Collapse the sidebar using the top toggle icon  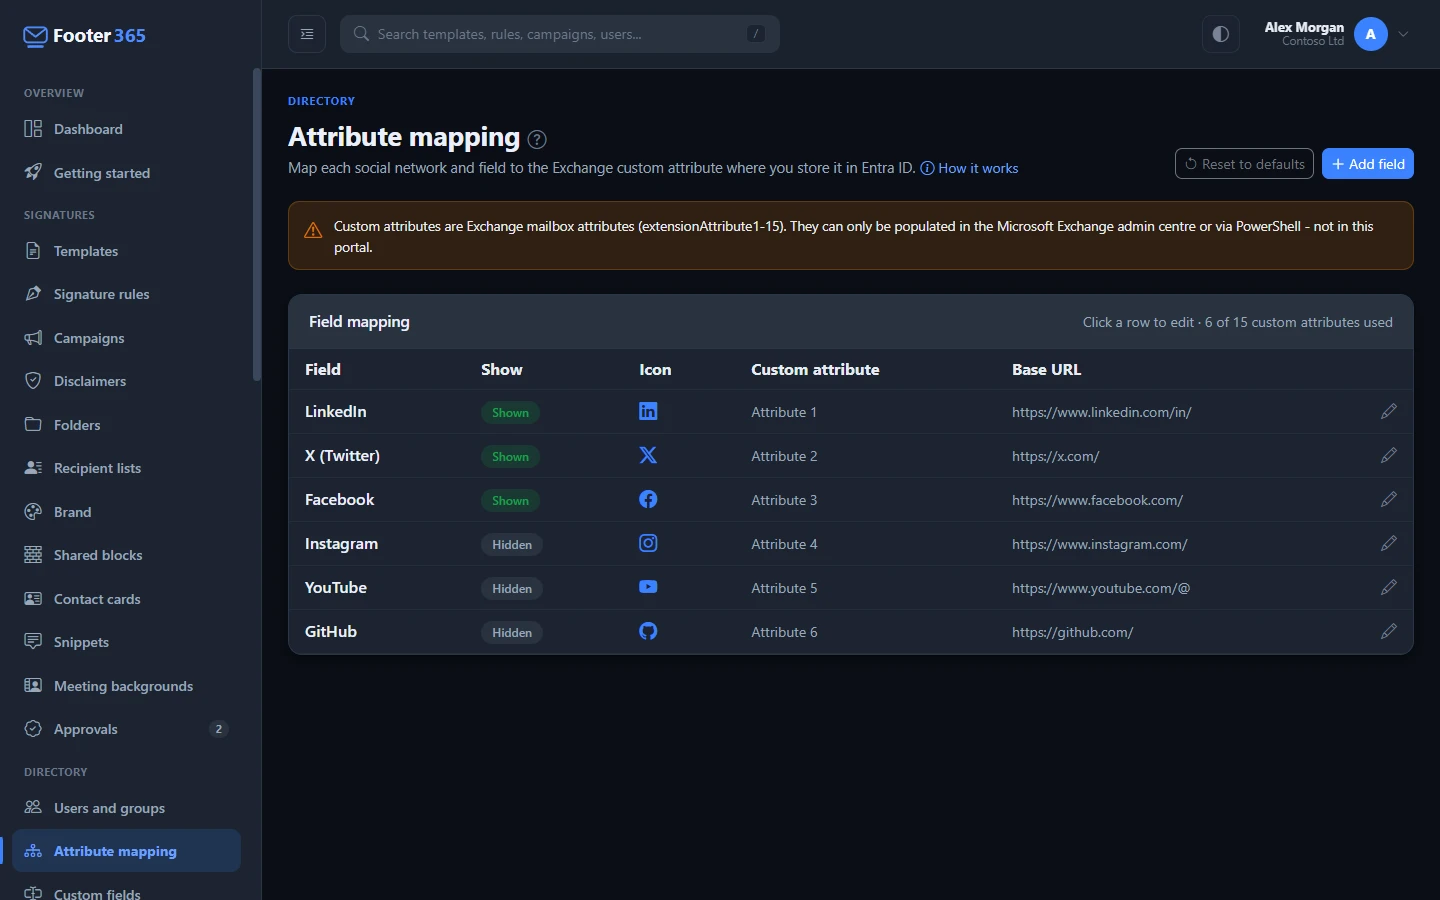[307, 34]
